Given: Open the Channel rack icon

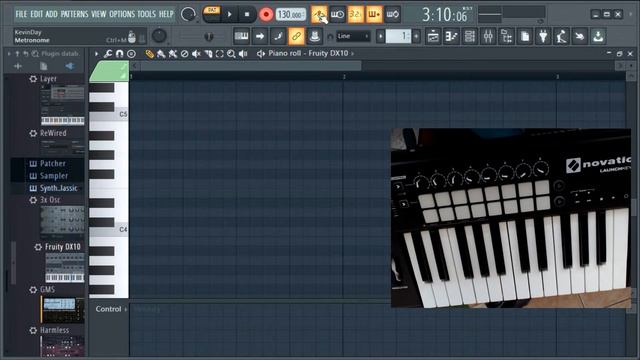Looking at the screenshot, I should [469, 36].
